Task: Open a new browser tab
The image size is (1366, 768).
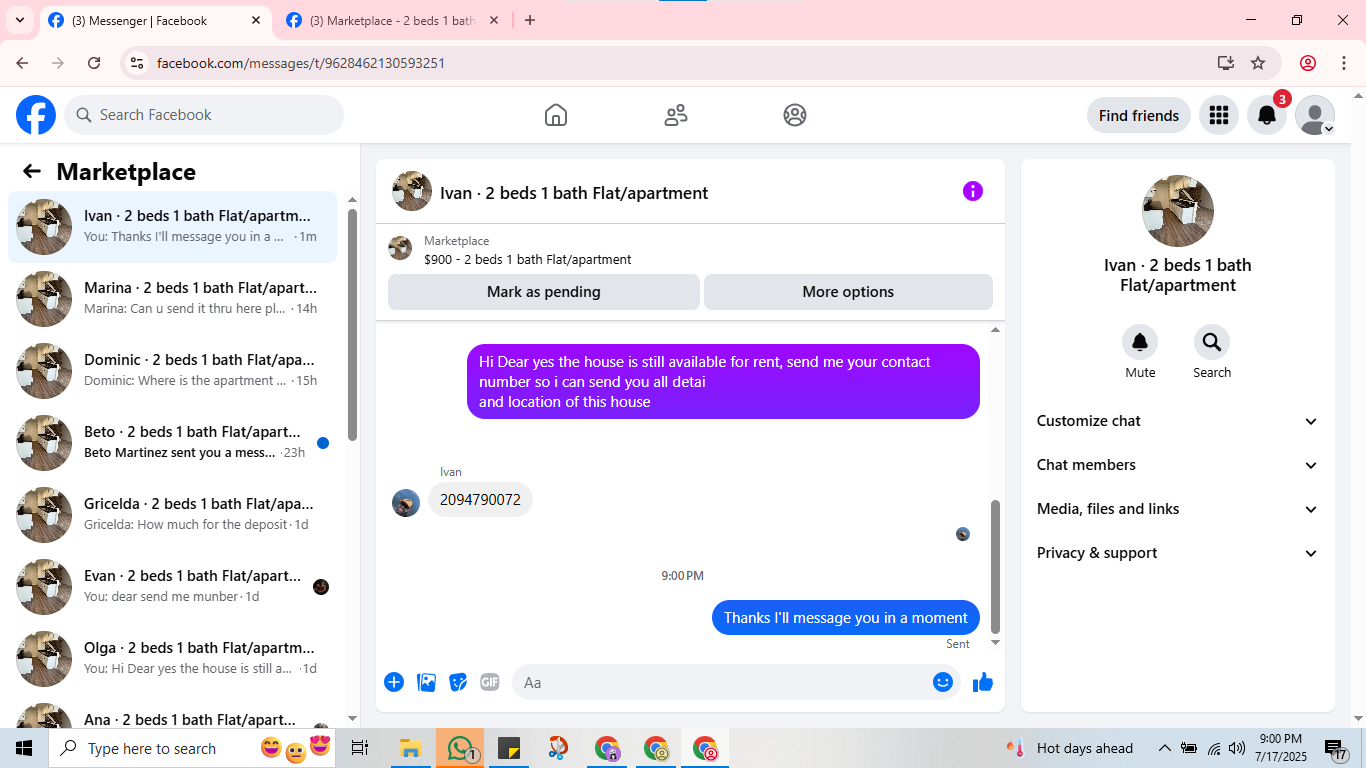Action: [530, 20]
